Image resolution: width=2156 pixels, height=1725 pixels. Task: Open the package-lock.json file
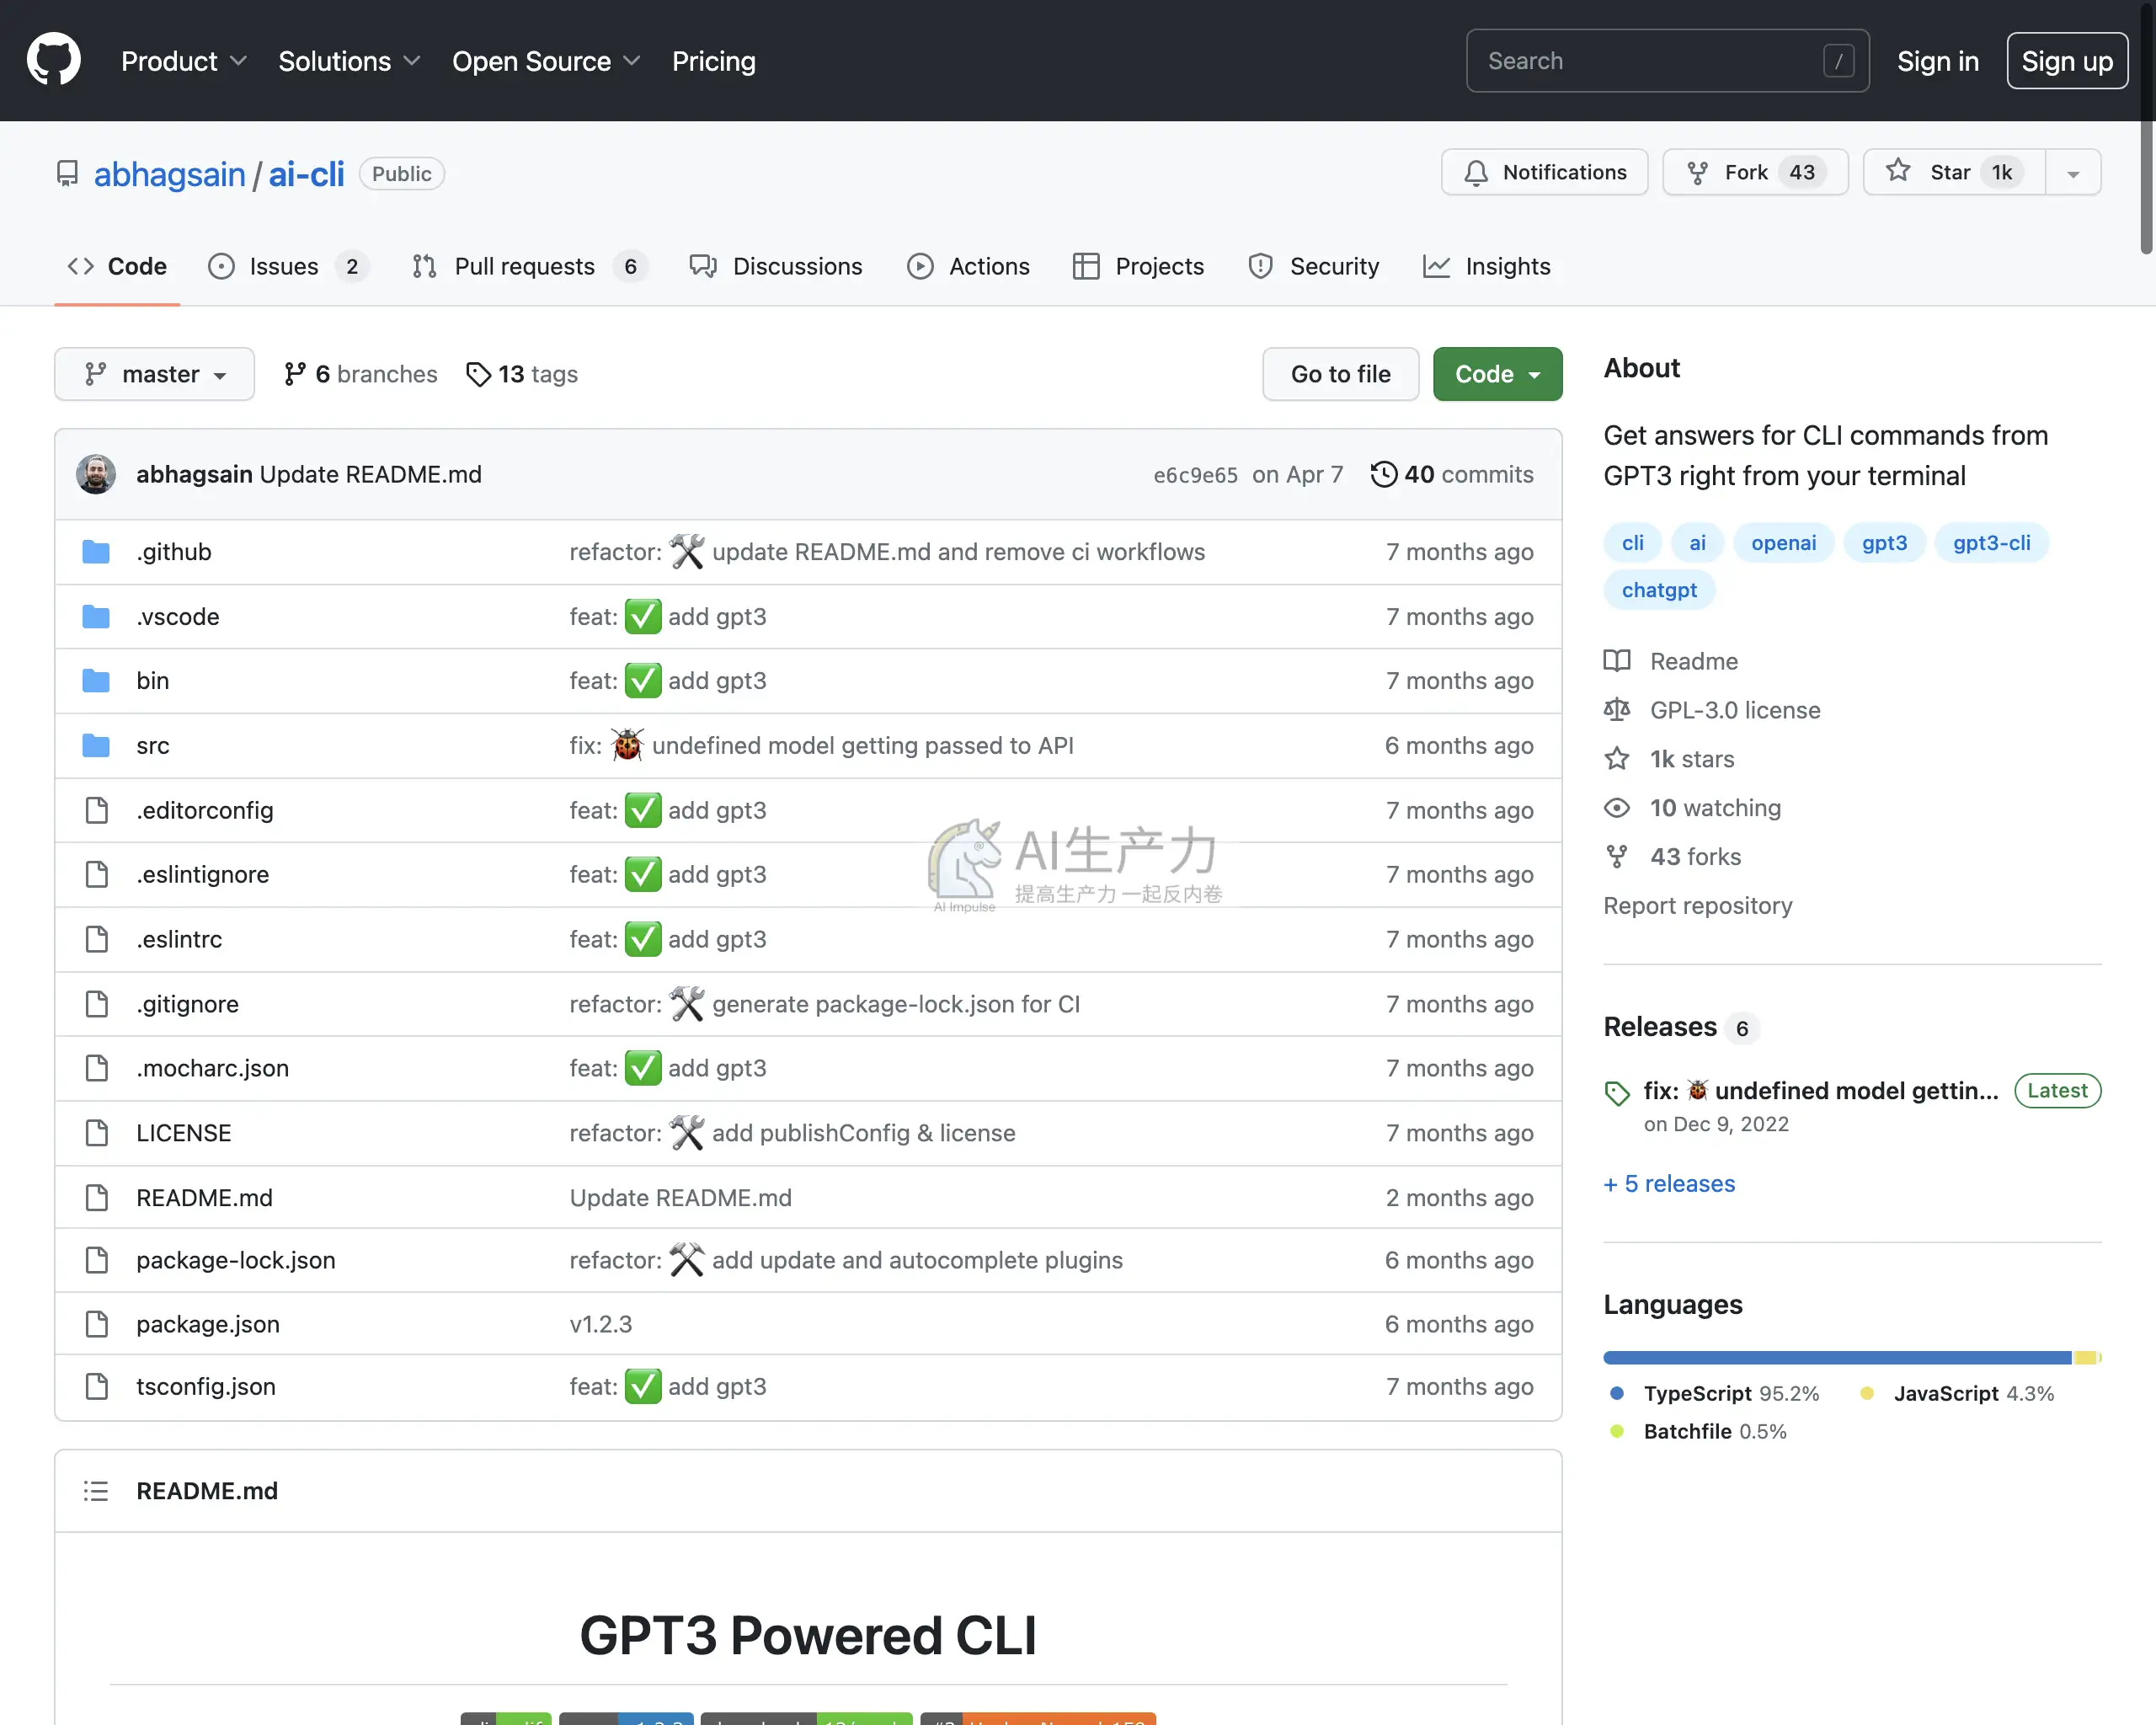click(236, 1260)
